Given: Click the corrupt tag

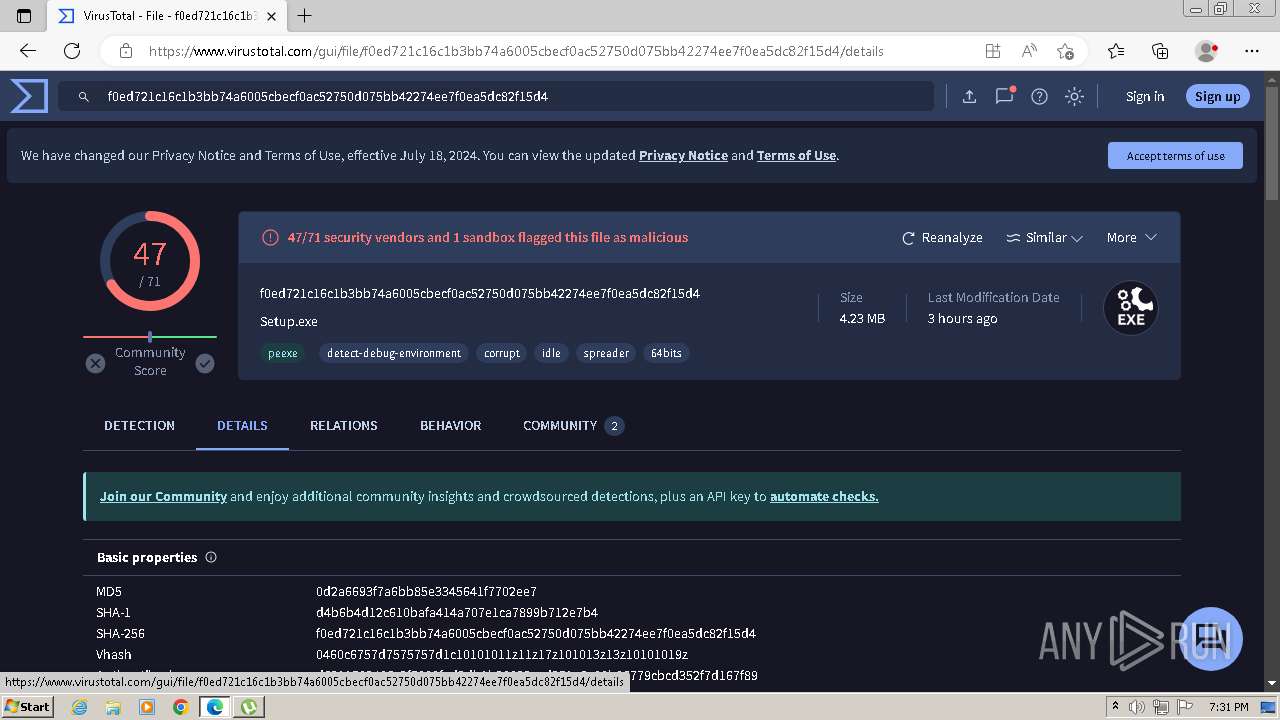Looking at the screenshot, I should tap(502, 353).
